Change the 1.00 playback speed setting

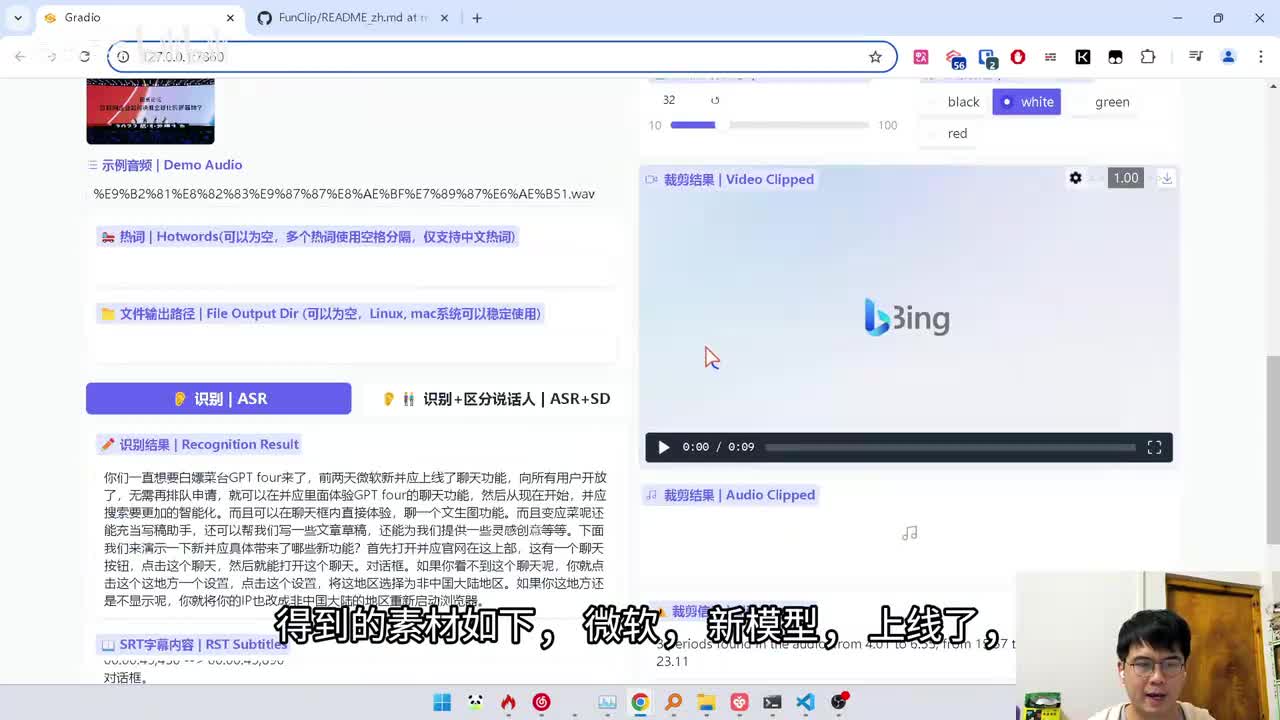(x=1125, y=178)
